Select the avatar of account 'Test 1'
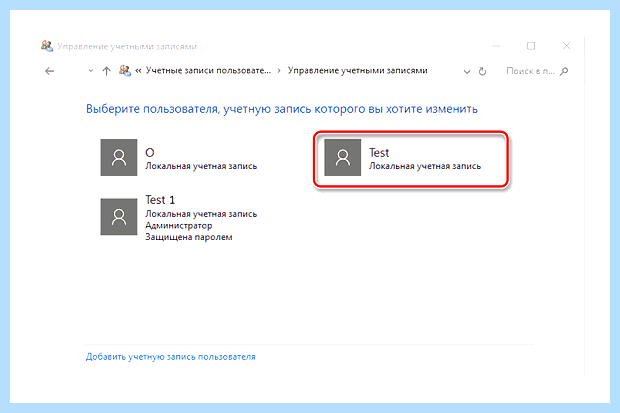 click(119, 217)
